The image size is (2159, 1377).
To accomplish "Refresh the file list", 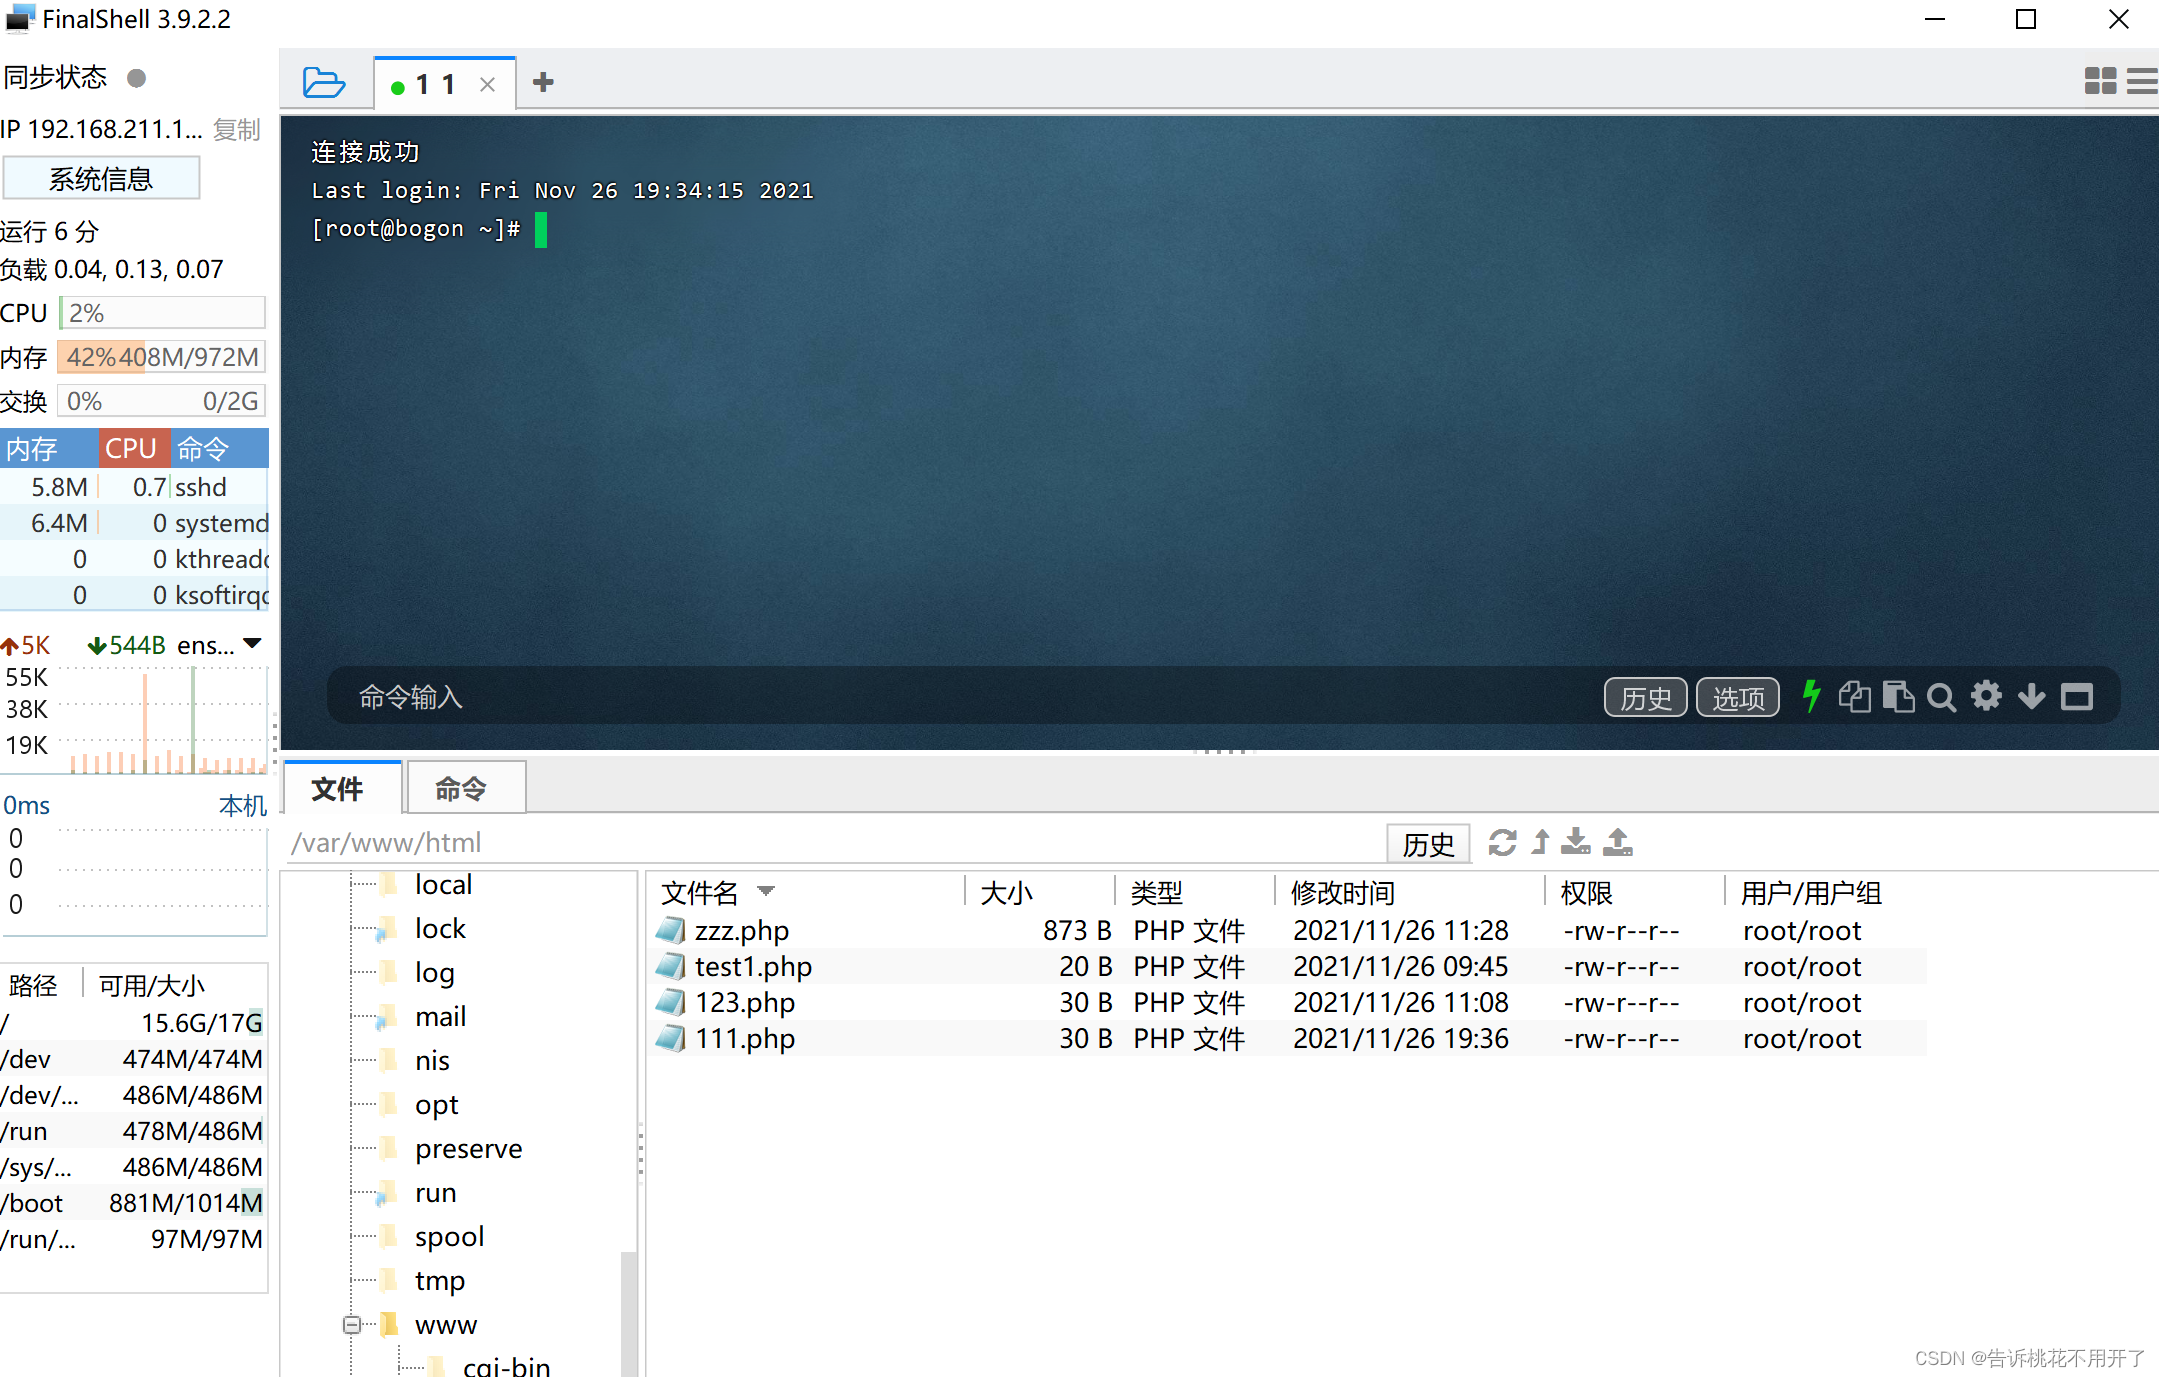I will (1502, 843).
